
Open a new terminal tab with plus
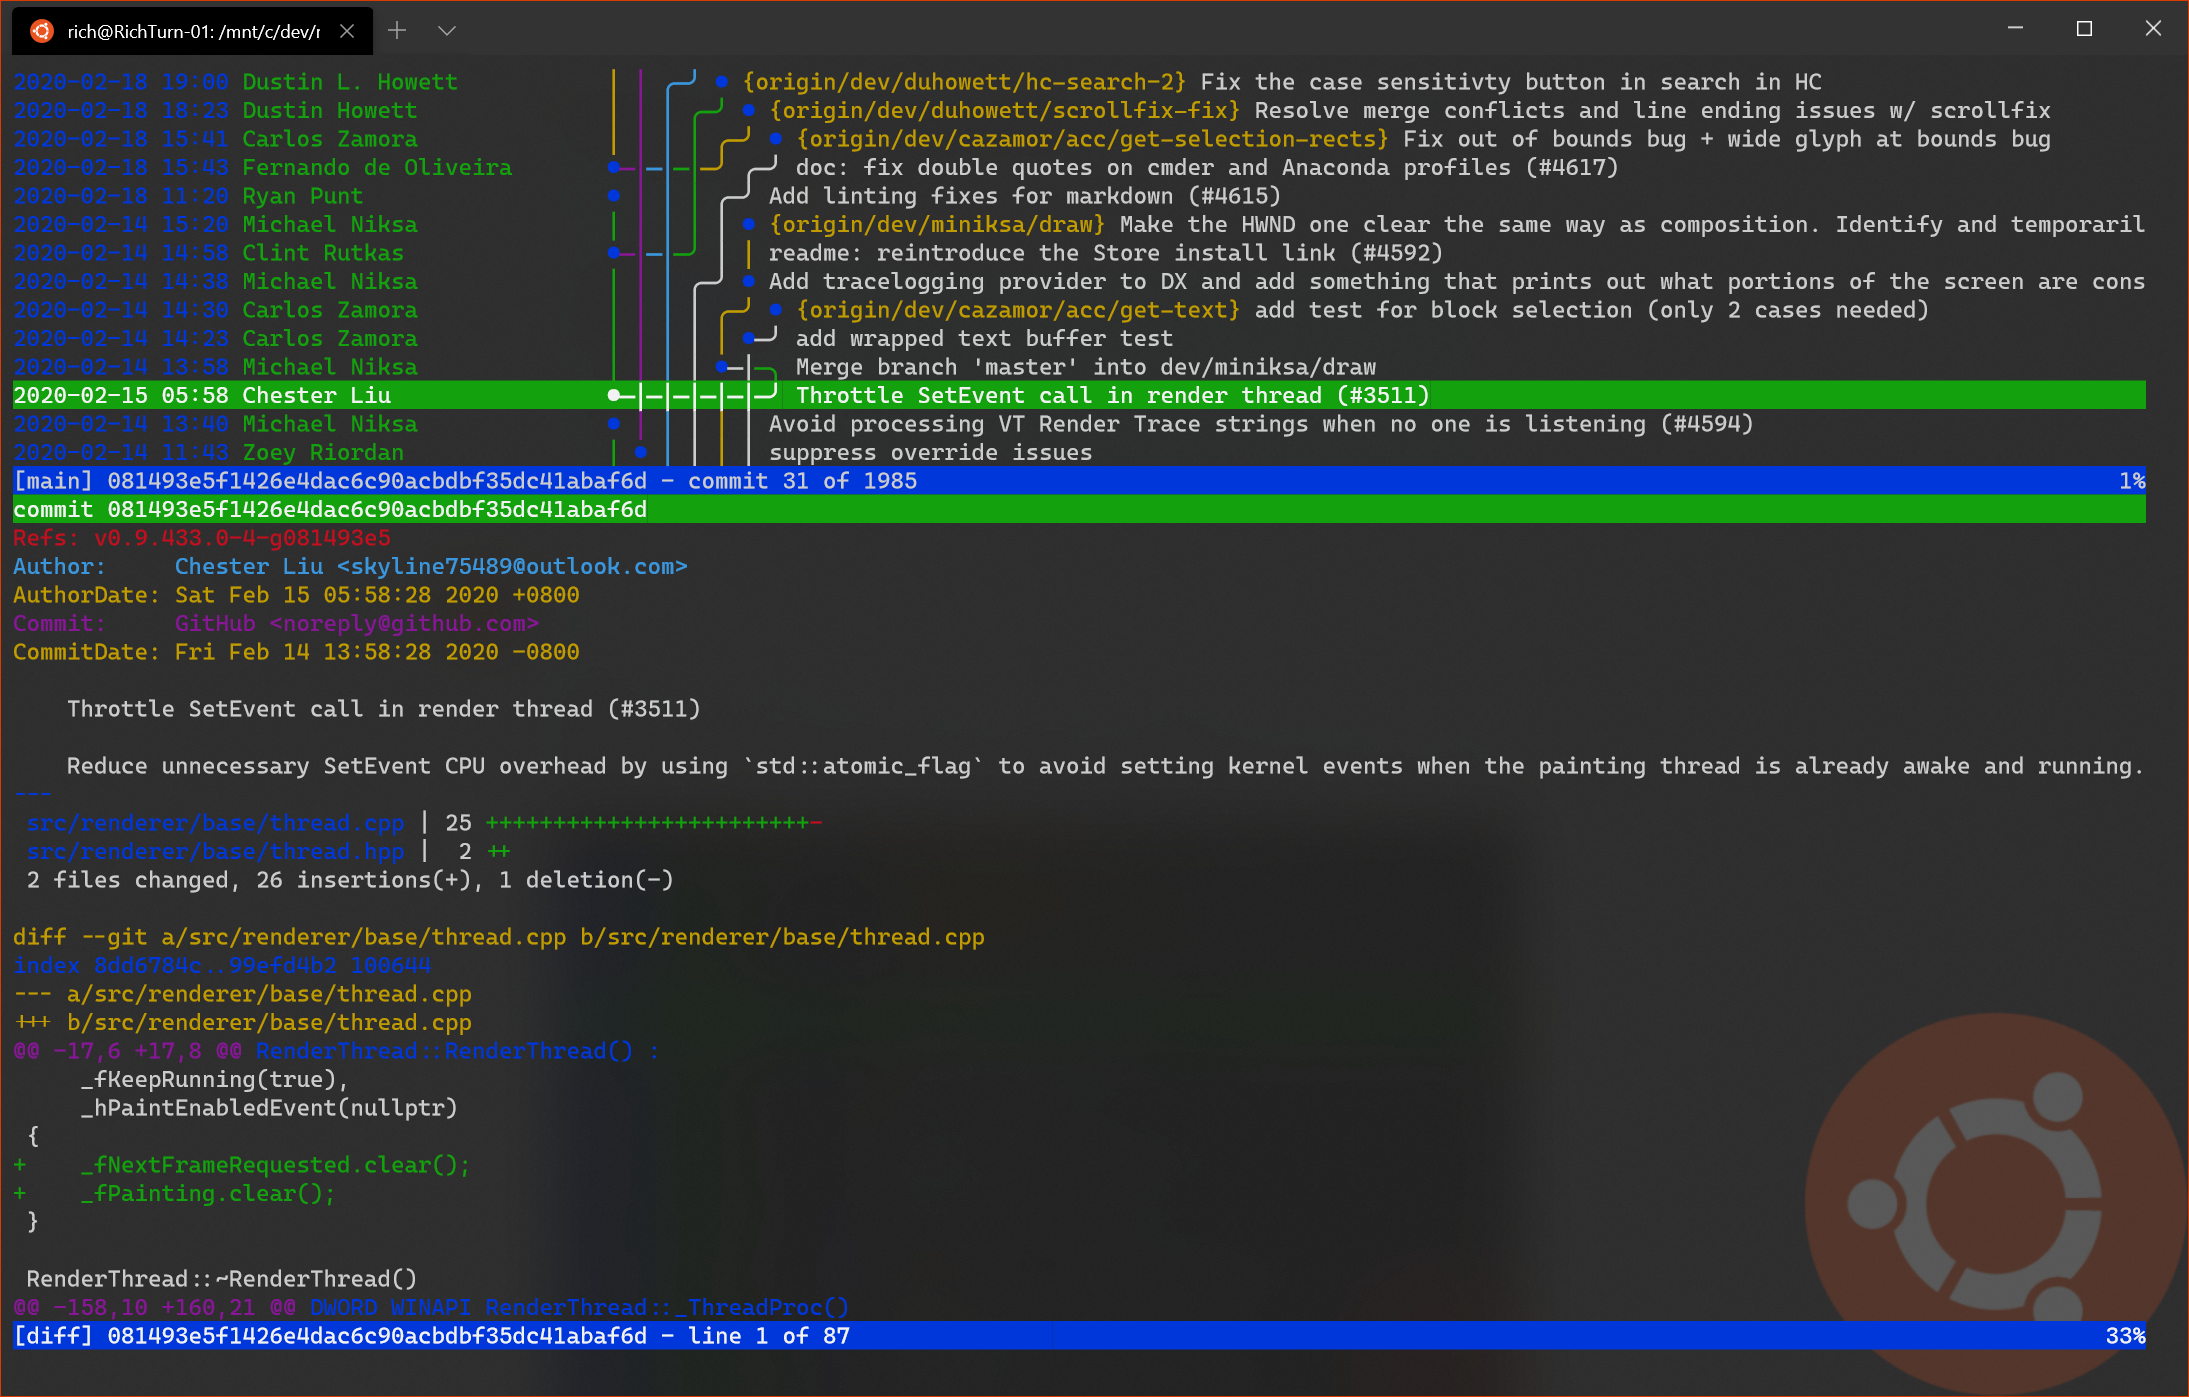[x=397, y=31]
